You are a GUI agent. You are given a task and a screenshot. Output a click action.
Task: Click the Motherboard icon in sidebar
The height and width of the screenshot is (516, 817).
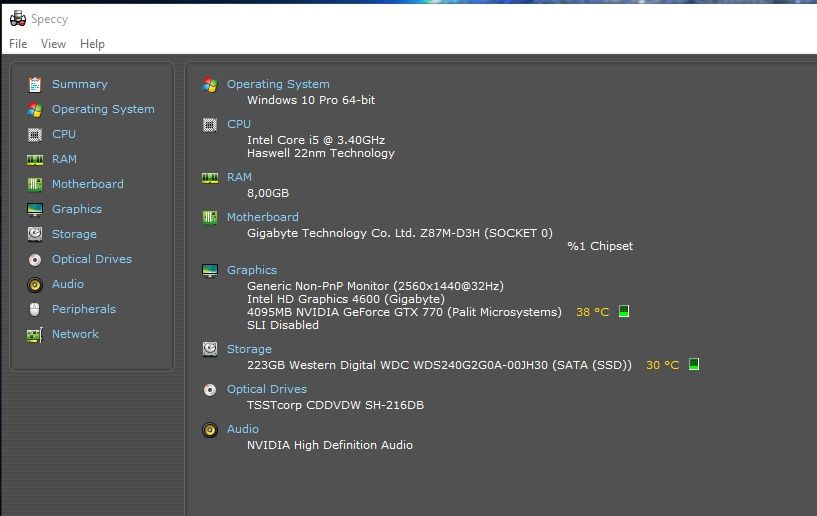(x=35, y=185)
